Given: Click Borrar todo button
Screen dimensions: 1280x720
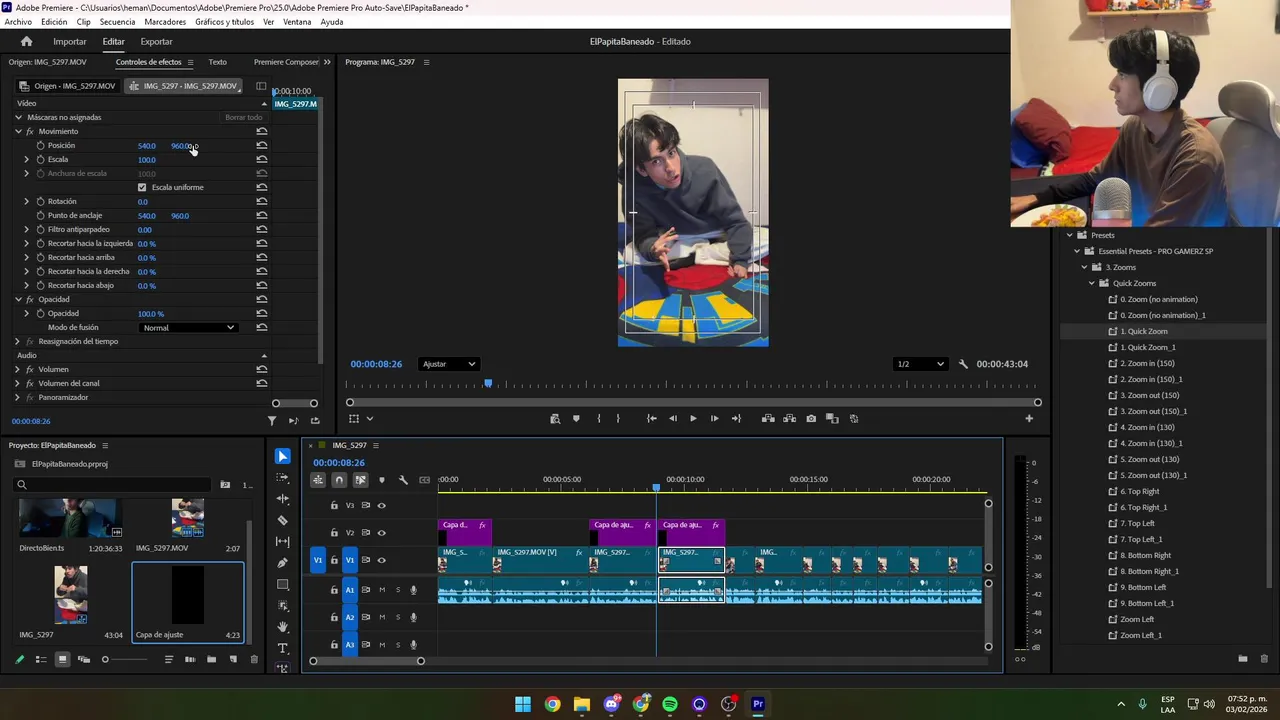Looking at the screenshot, I should pos(243,118).
